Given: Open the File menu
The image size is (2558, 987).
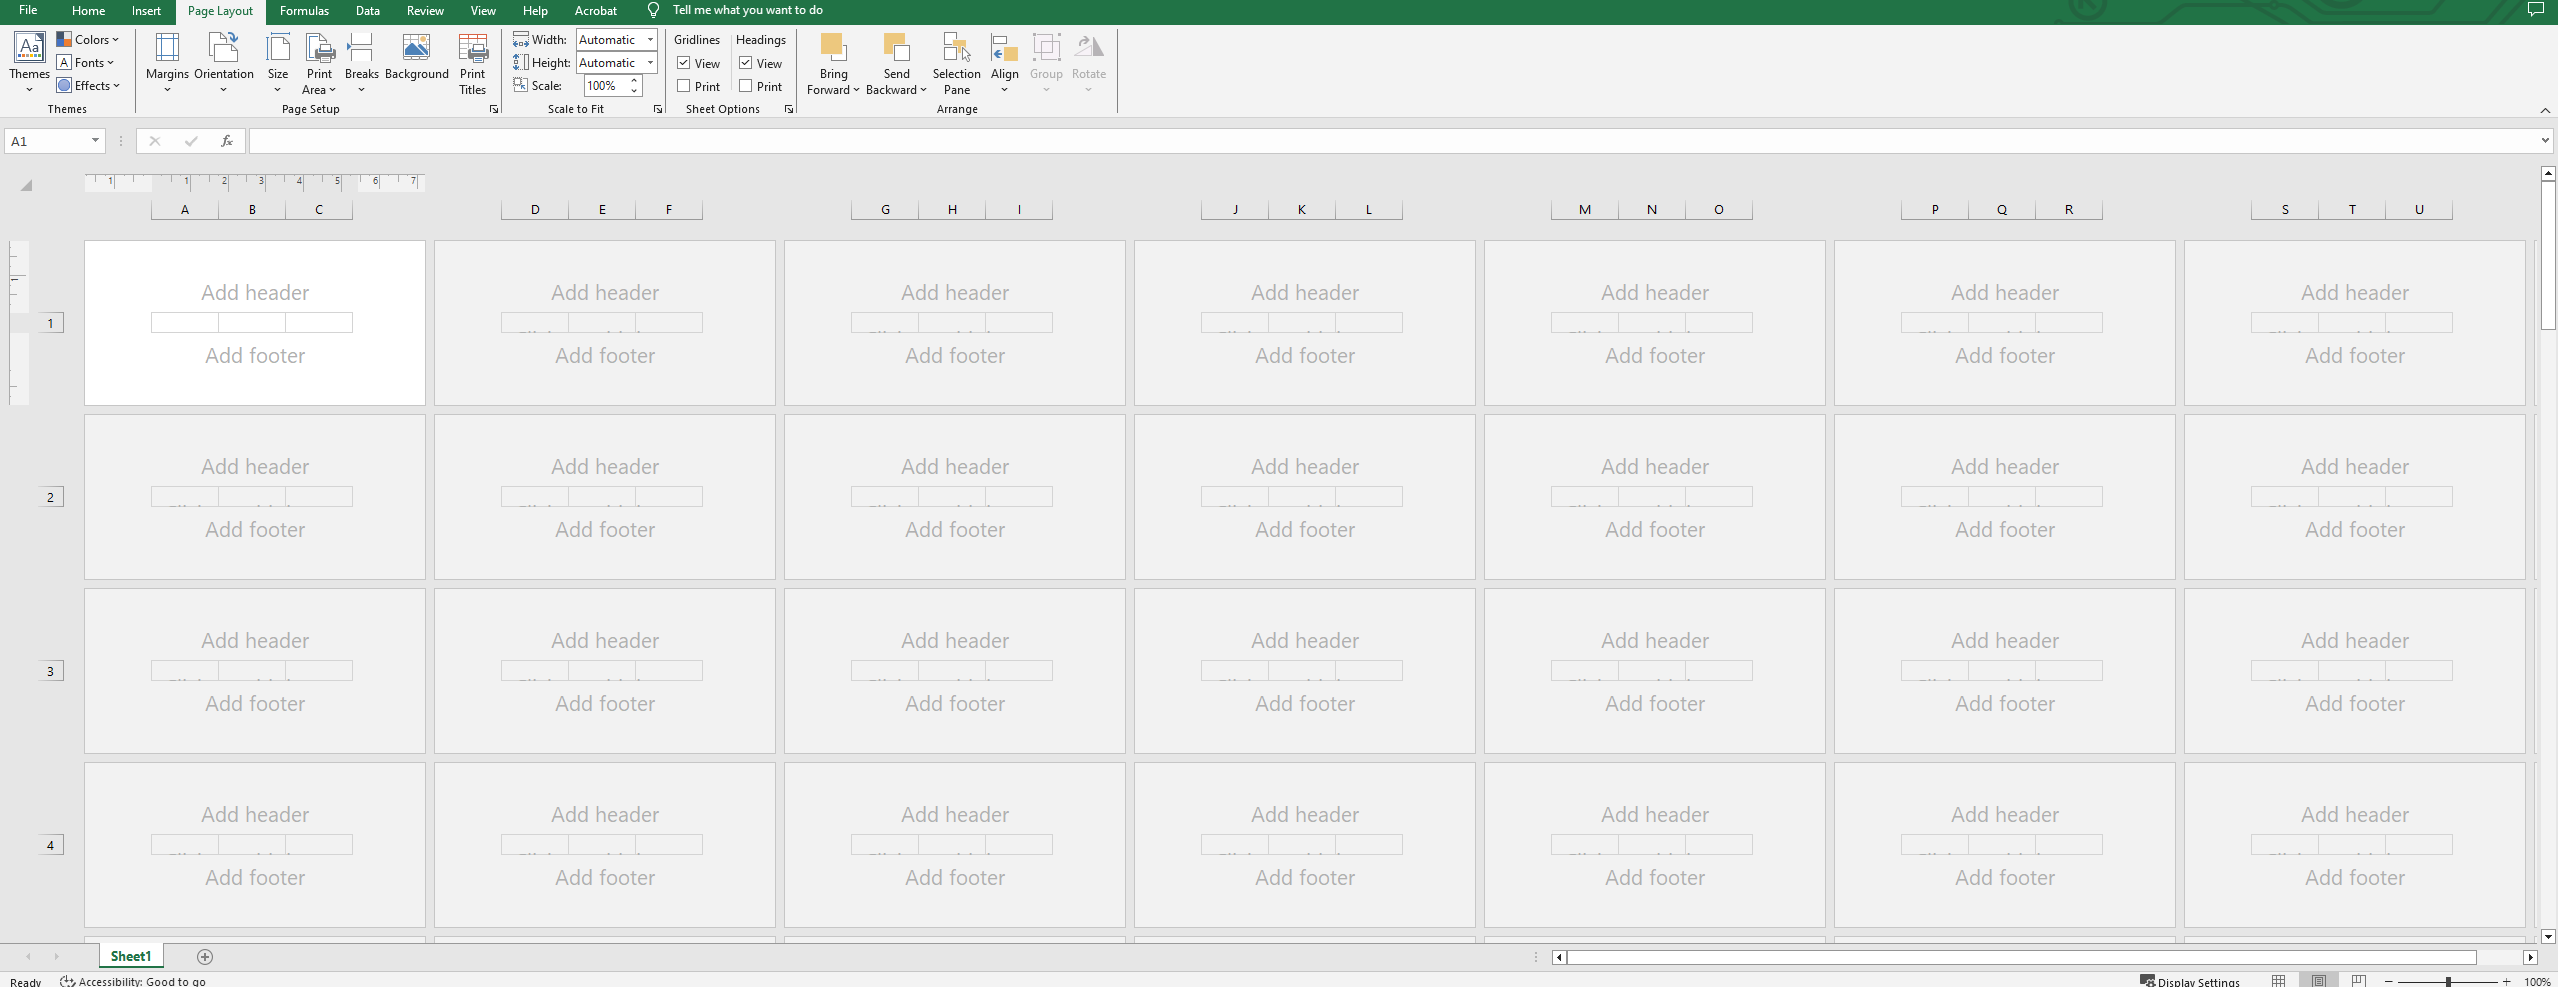Looking at the screenshot, I should point(28,11).
